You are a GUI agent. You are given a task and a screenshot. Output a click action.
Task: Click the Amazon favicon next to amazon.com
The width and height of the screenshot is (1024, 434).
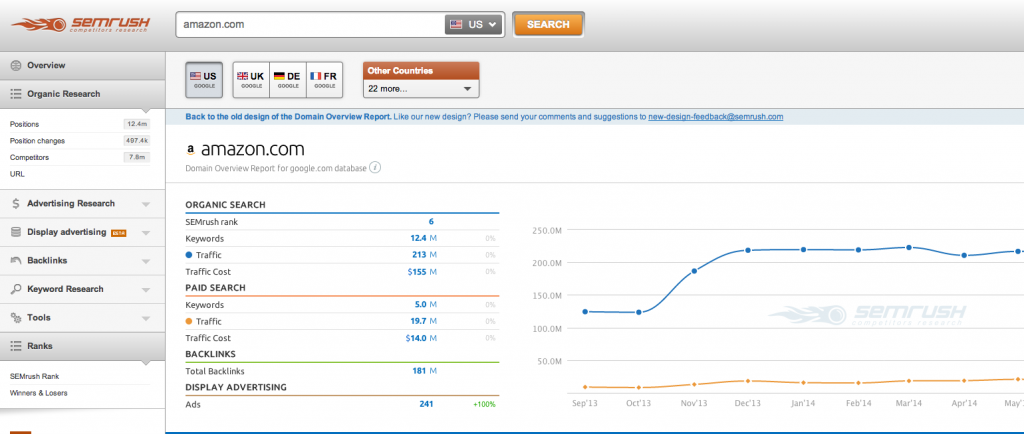click(x=191, y=150)
